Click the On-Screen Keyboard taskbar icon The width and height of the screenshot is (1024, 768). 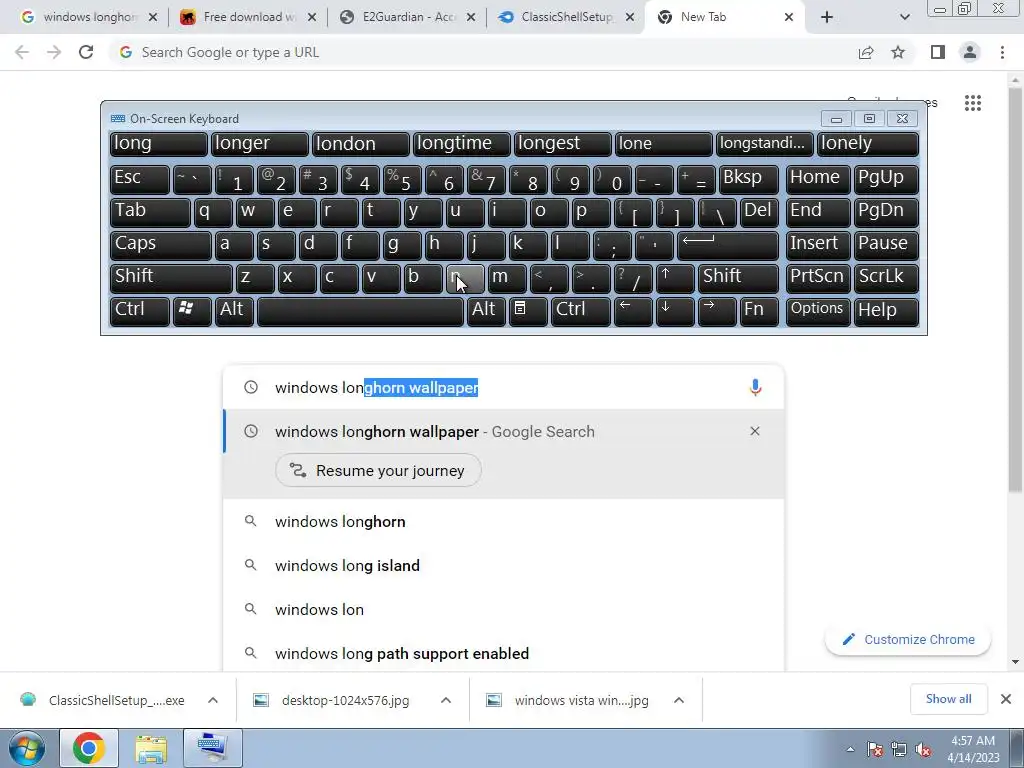pyautogui.click(x=213, y=748)
